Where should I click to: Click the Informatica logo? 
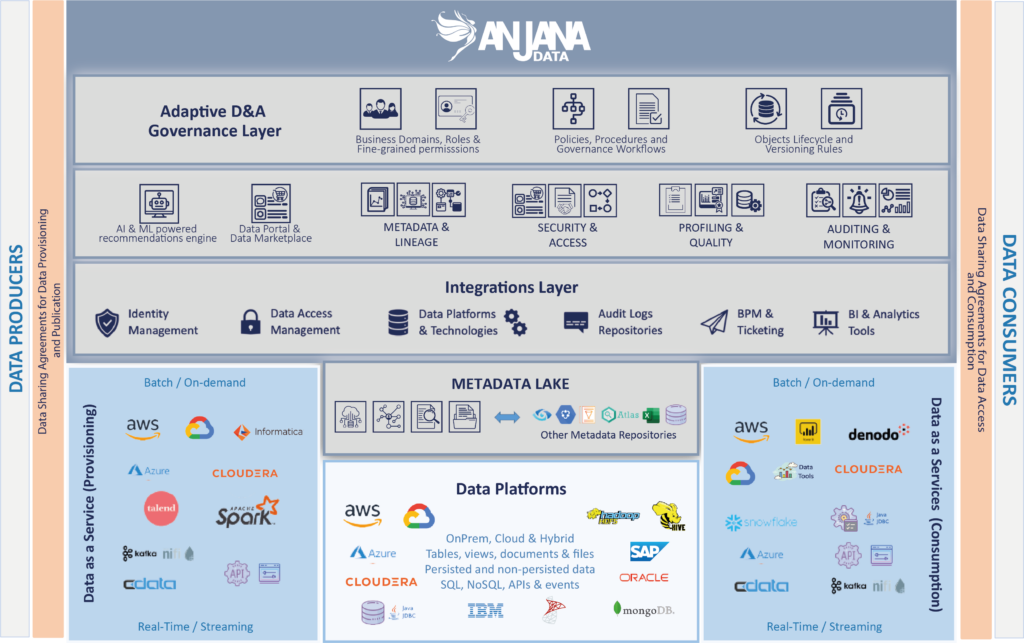pyautogui.click(x=268, y=432)
